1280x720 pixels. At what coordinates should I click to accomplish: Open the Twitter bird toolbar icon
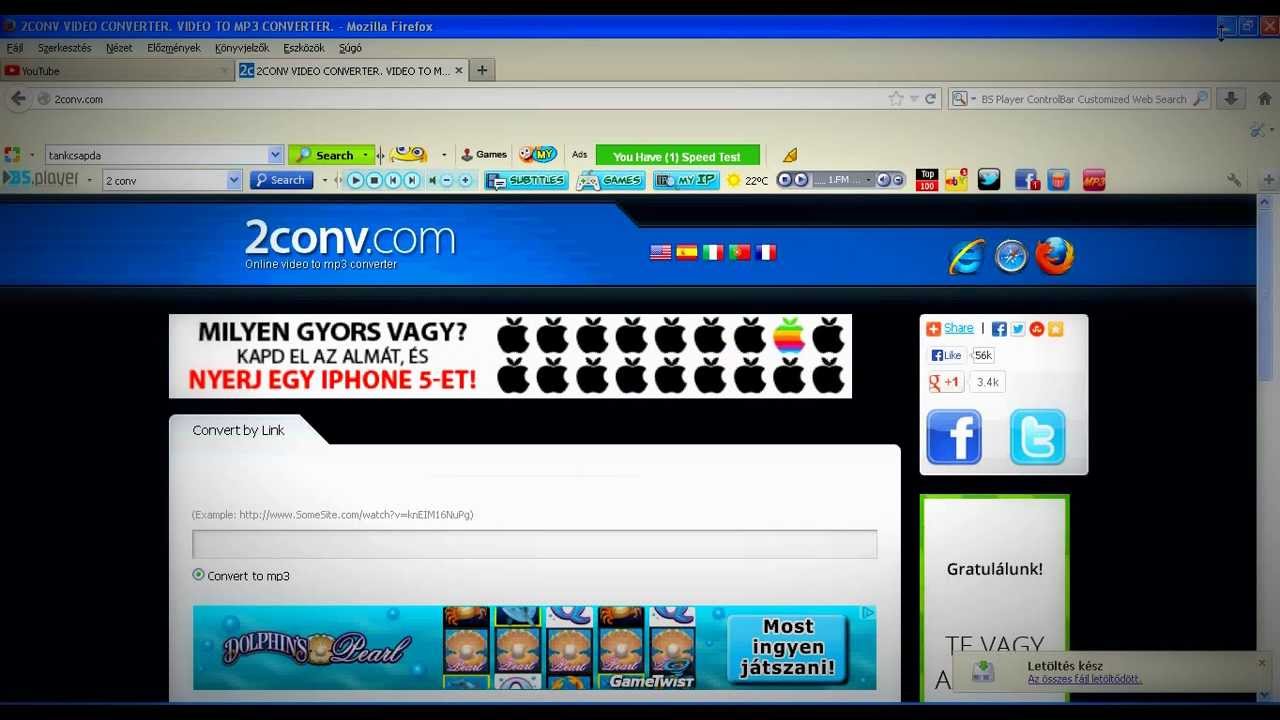tap(989, 180)
